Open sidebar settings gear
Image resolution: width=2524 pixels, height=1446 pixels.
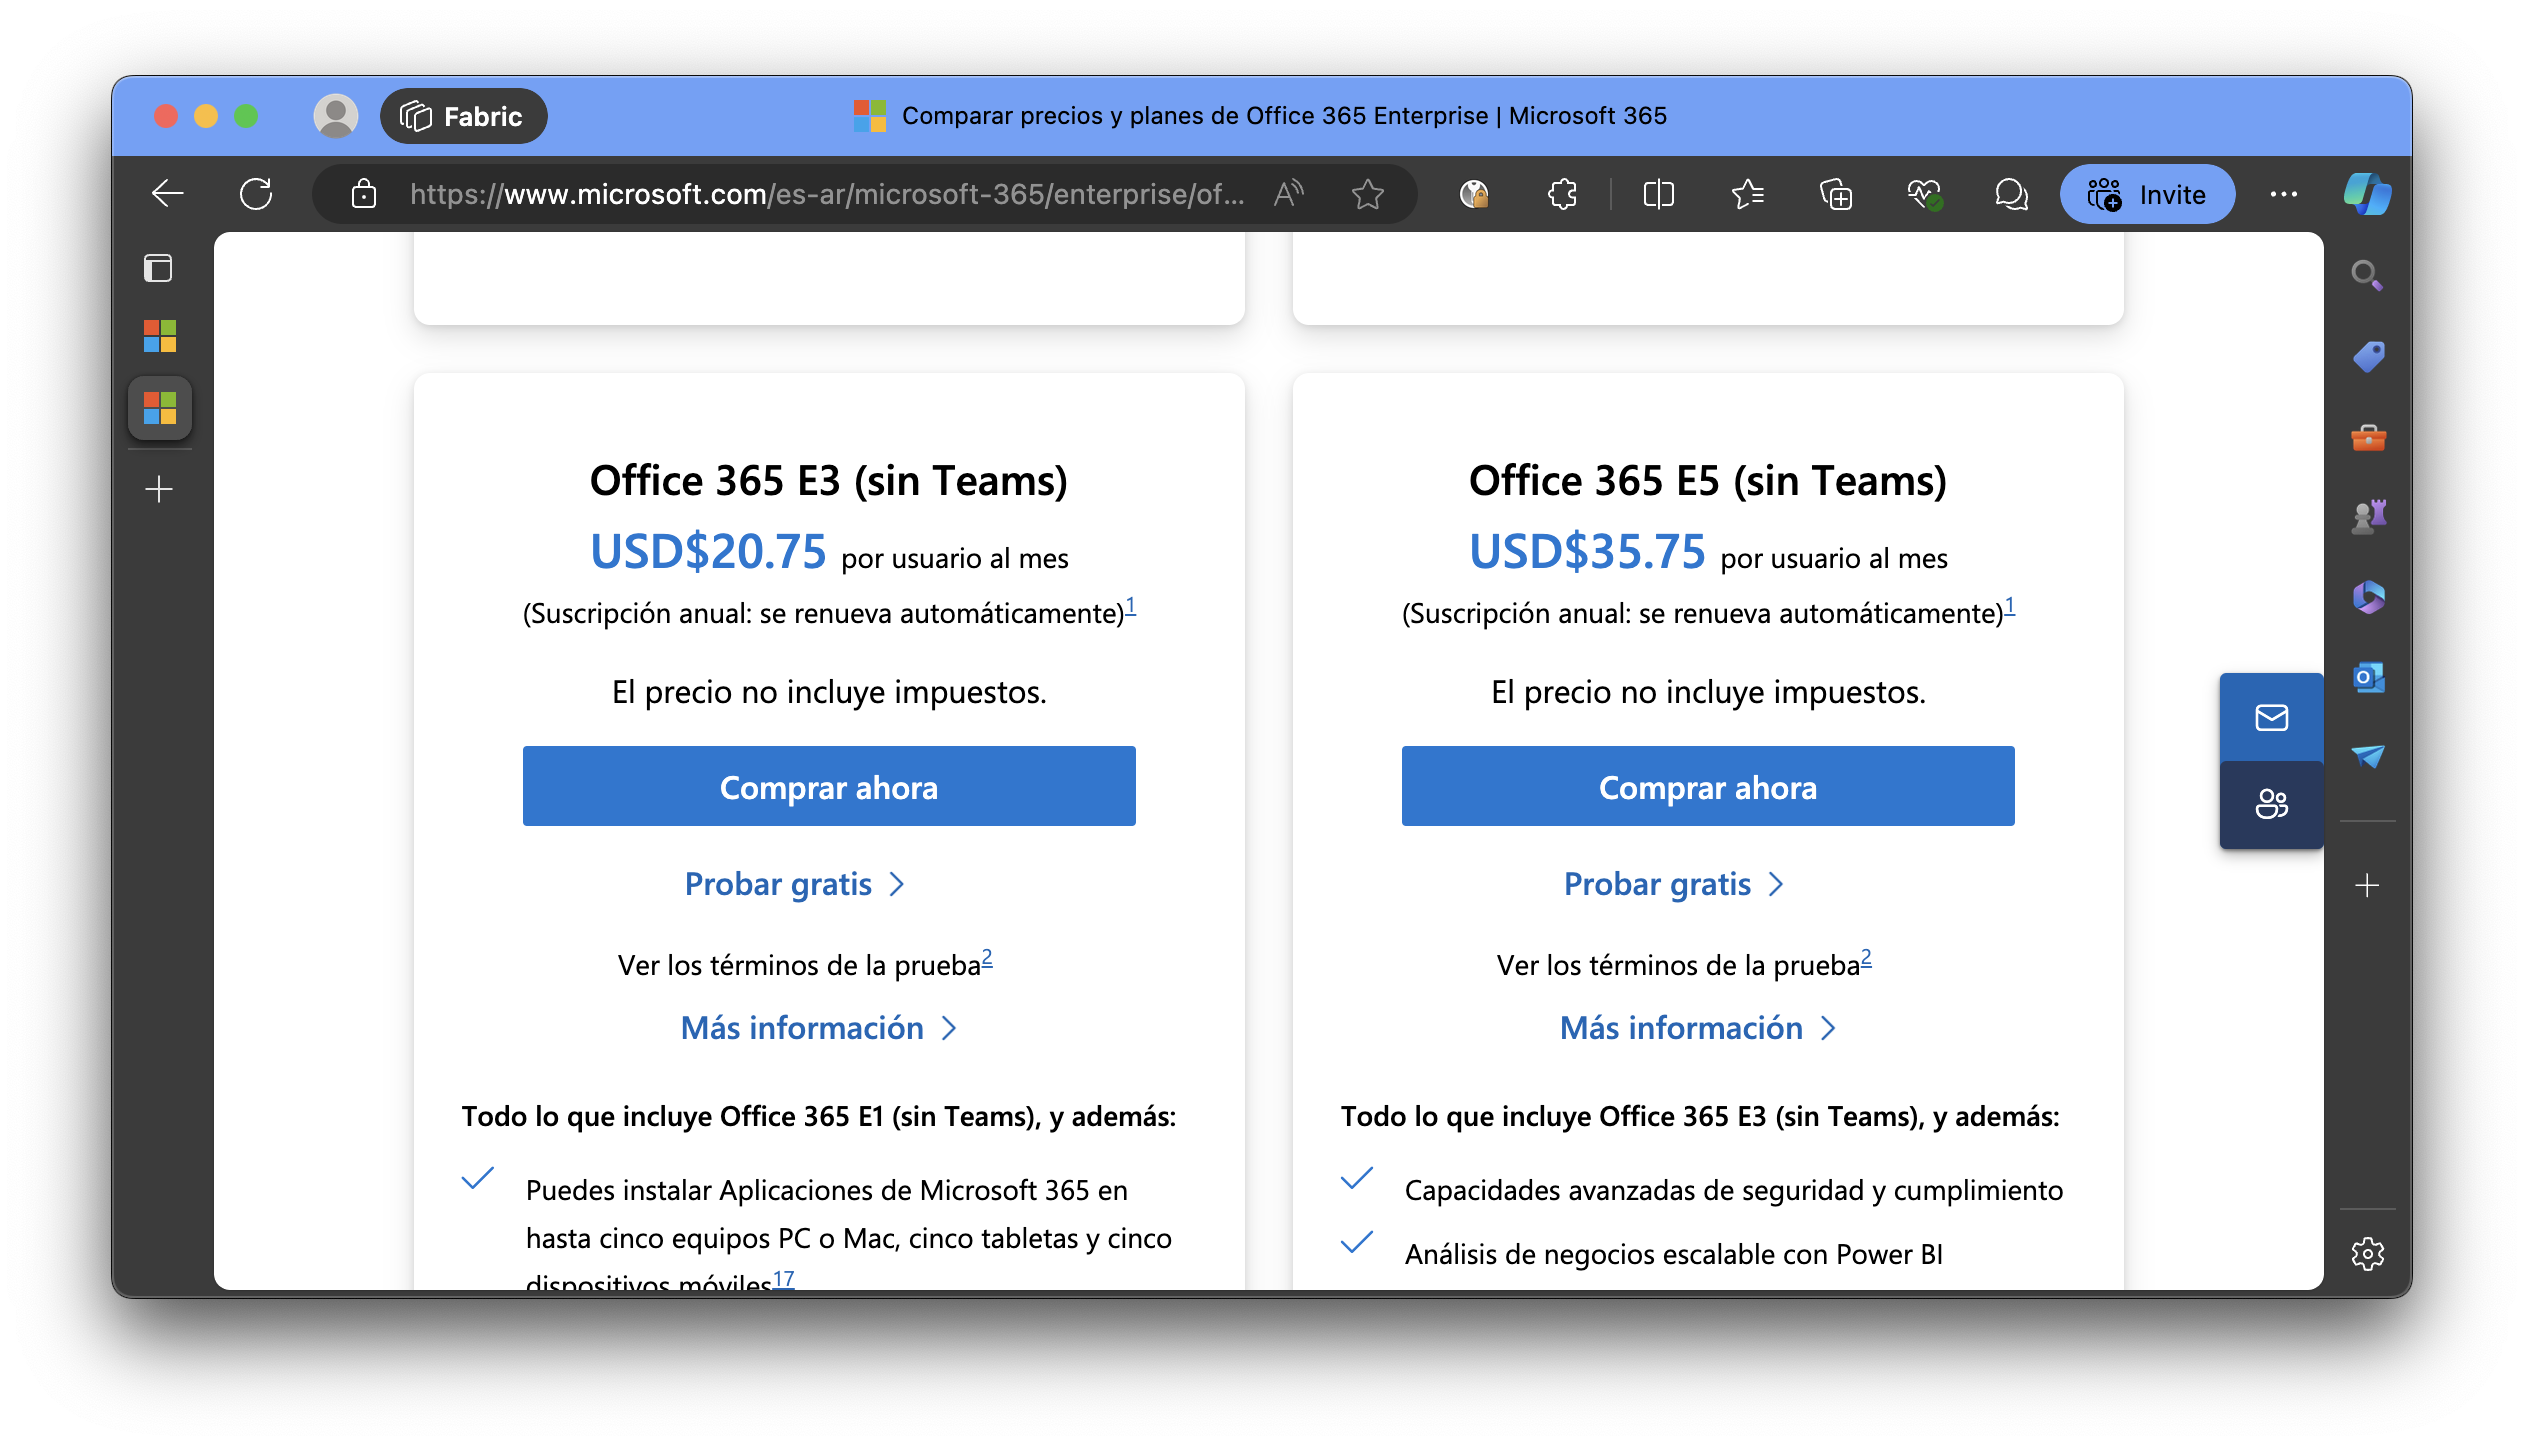coord(2367,1253)
